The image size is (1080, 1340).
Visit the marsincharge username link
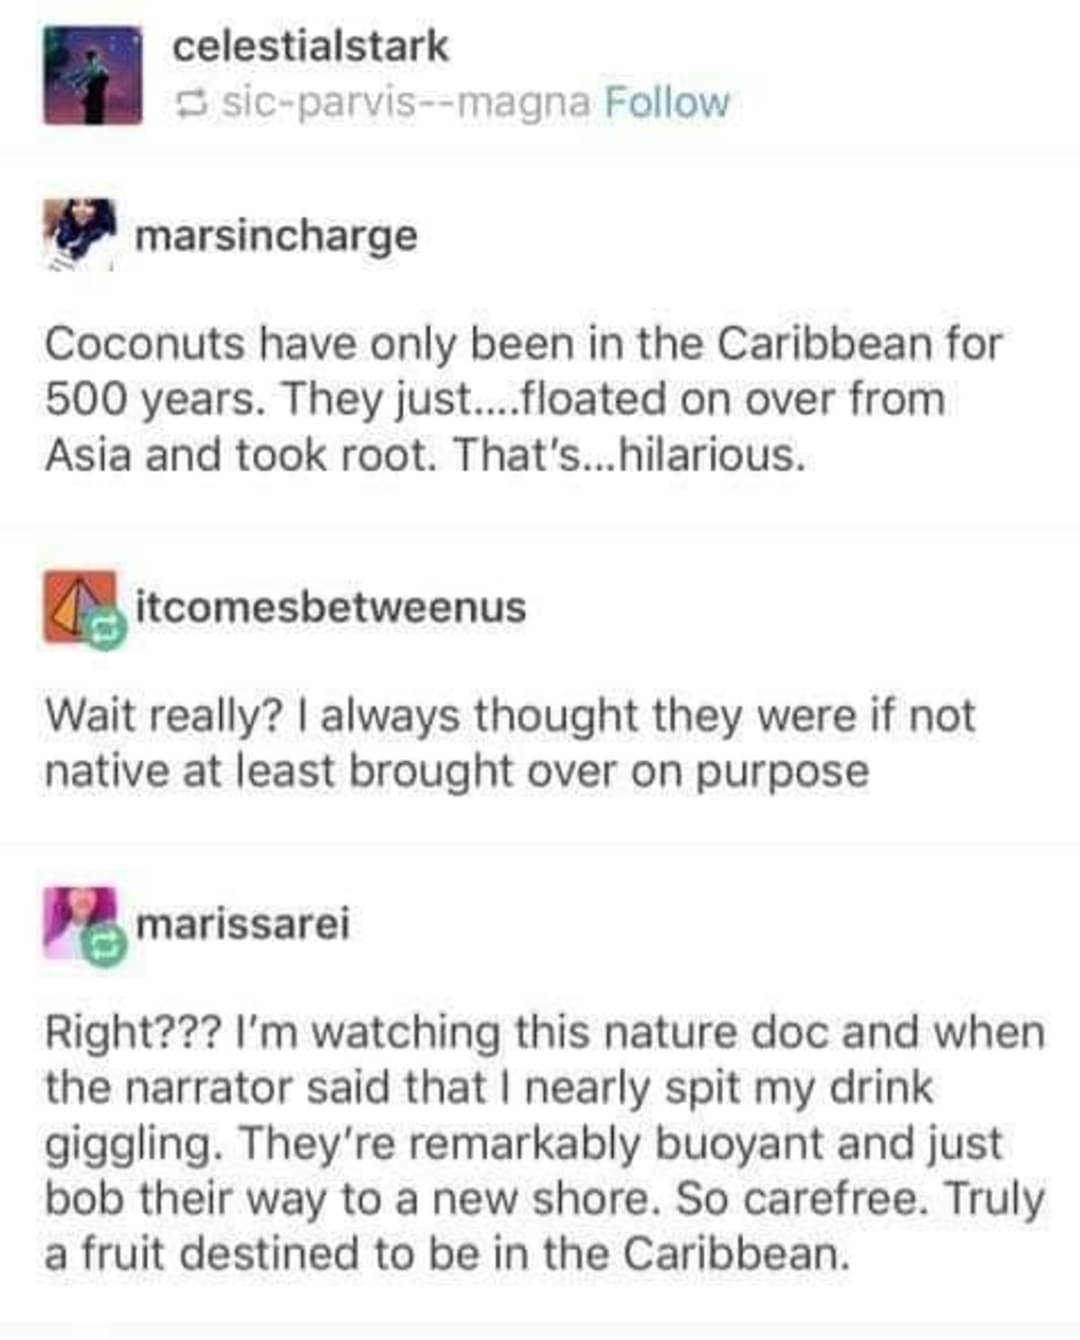(x=276, y=237)
